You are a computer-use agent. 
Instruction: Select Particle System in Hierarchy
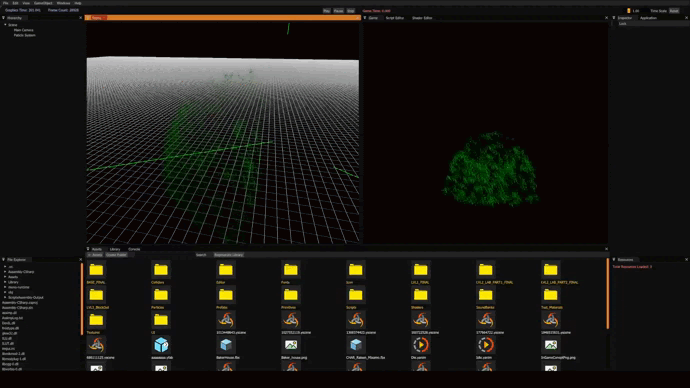coord(24,35)
